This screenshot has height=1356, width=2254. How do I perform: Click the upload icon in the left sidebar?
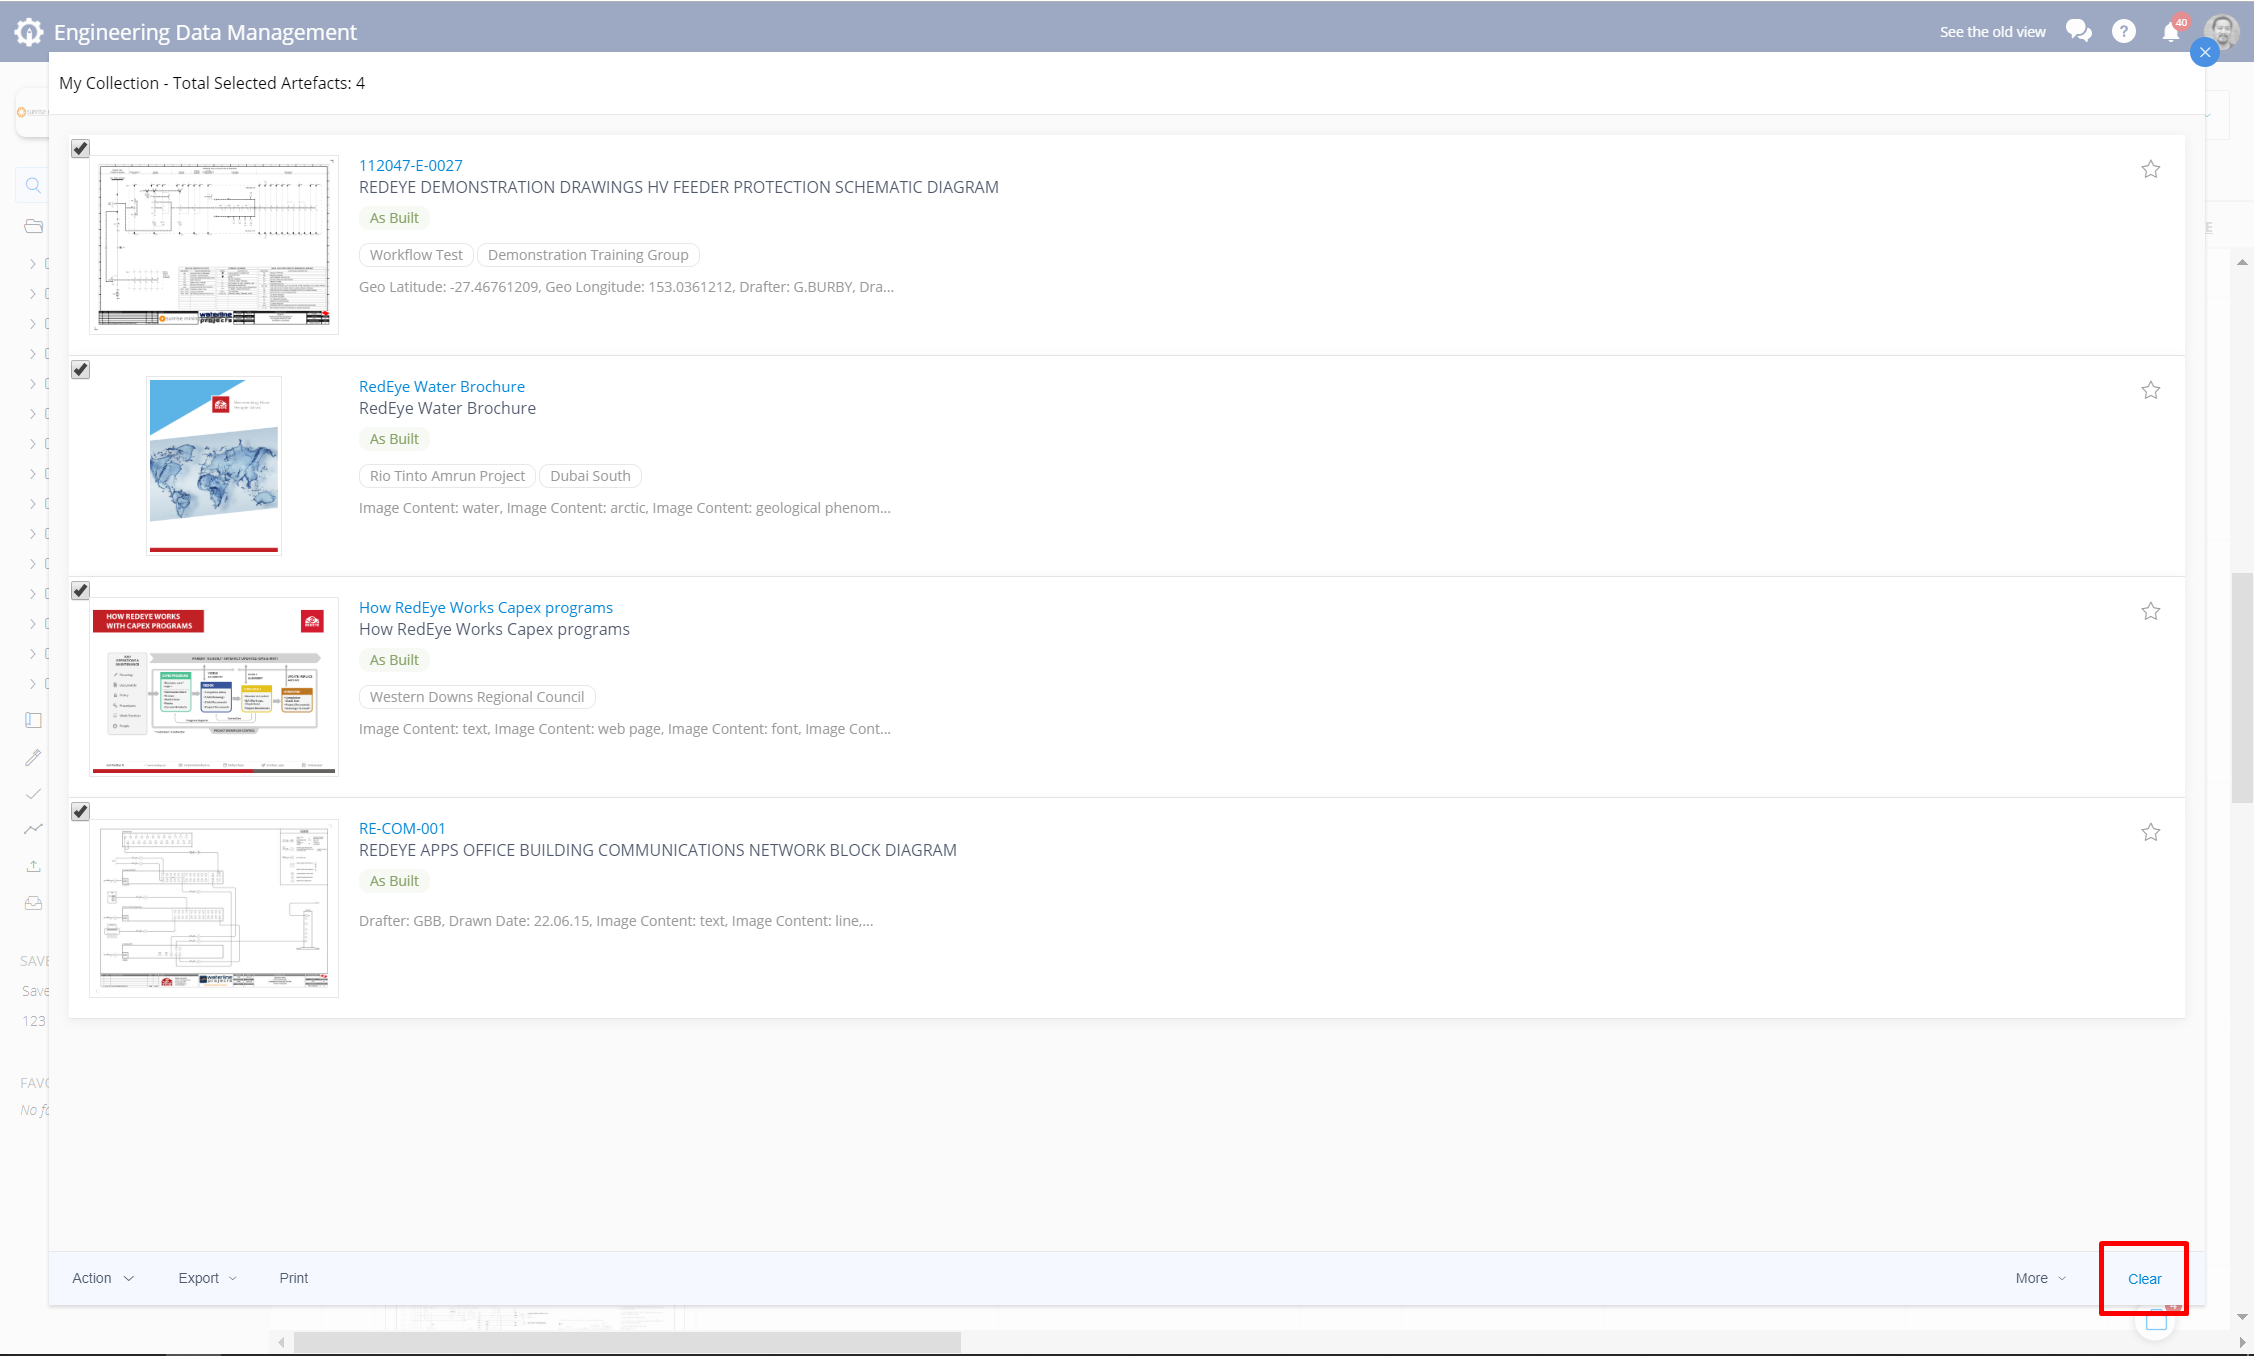tap(33, 866)
